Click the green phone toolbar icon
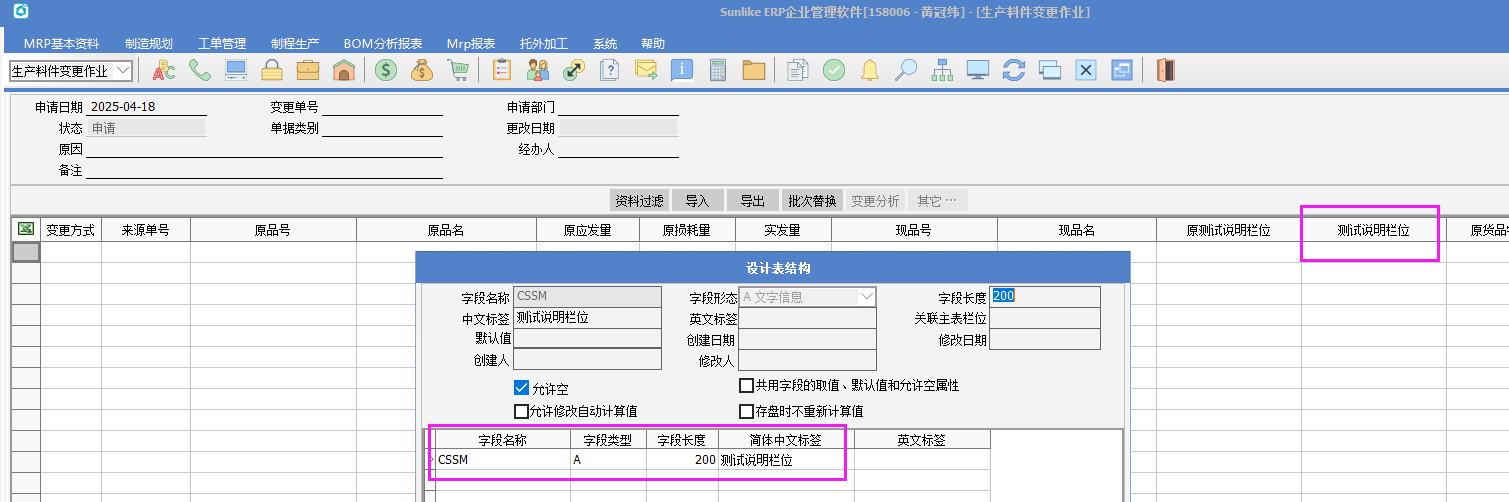This screenshot has width=1509, height=502. pos(199,70)
